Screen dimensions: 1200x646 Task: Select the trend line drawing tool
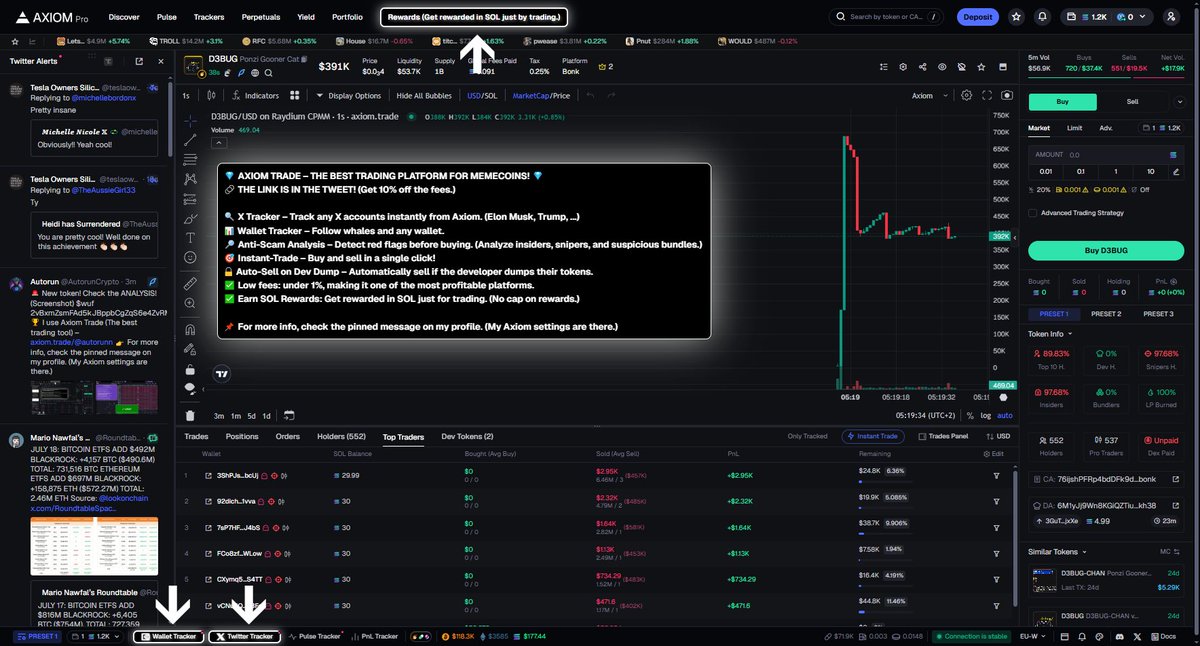[x=190, y=139]
